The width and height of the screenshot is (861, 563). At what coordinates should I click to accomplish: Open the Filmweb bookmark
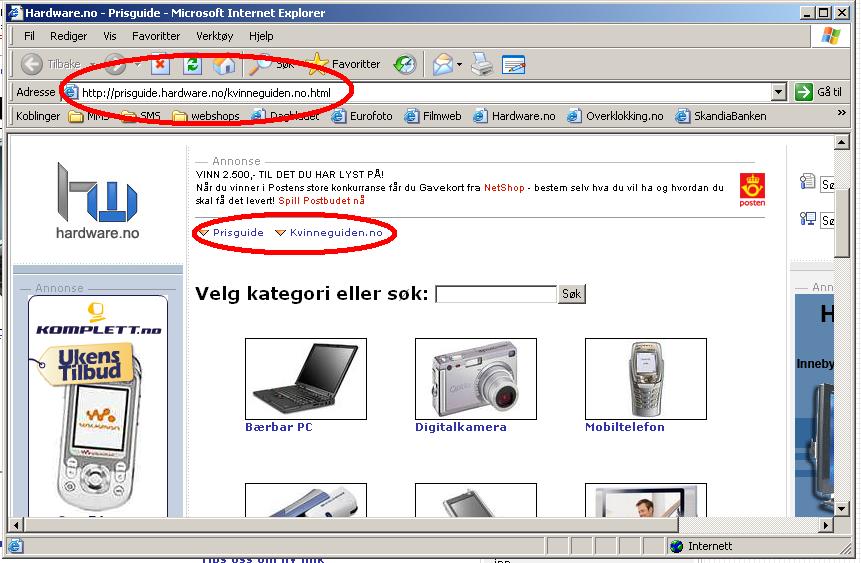[x=433, y=116]
